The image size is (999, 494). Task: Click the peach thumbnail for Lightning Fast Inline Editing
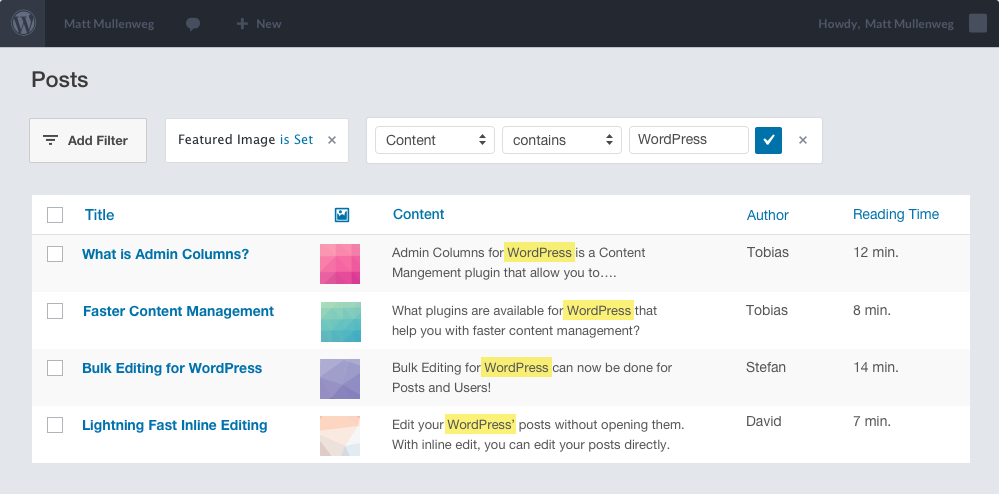click(340, 436)
